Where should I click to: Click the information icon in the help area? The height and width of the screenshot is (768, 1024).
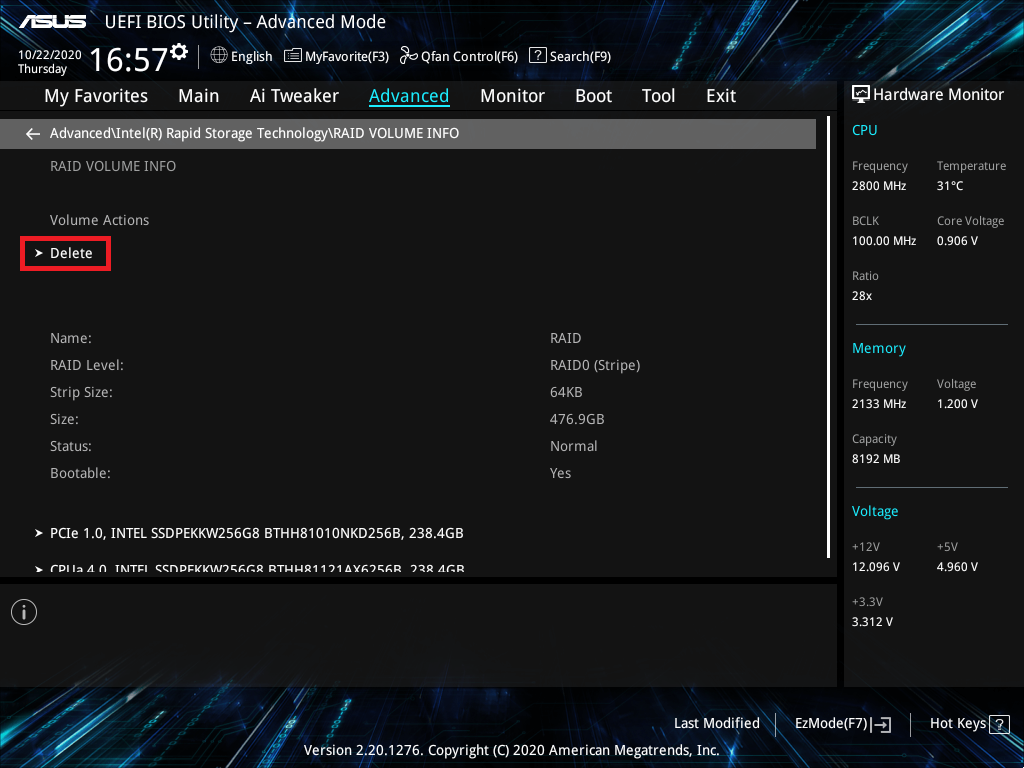tap(24, 612)
